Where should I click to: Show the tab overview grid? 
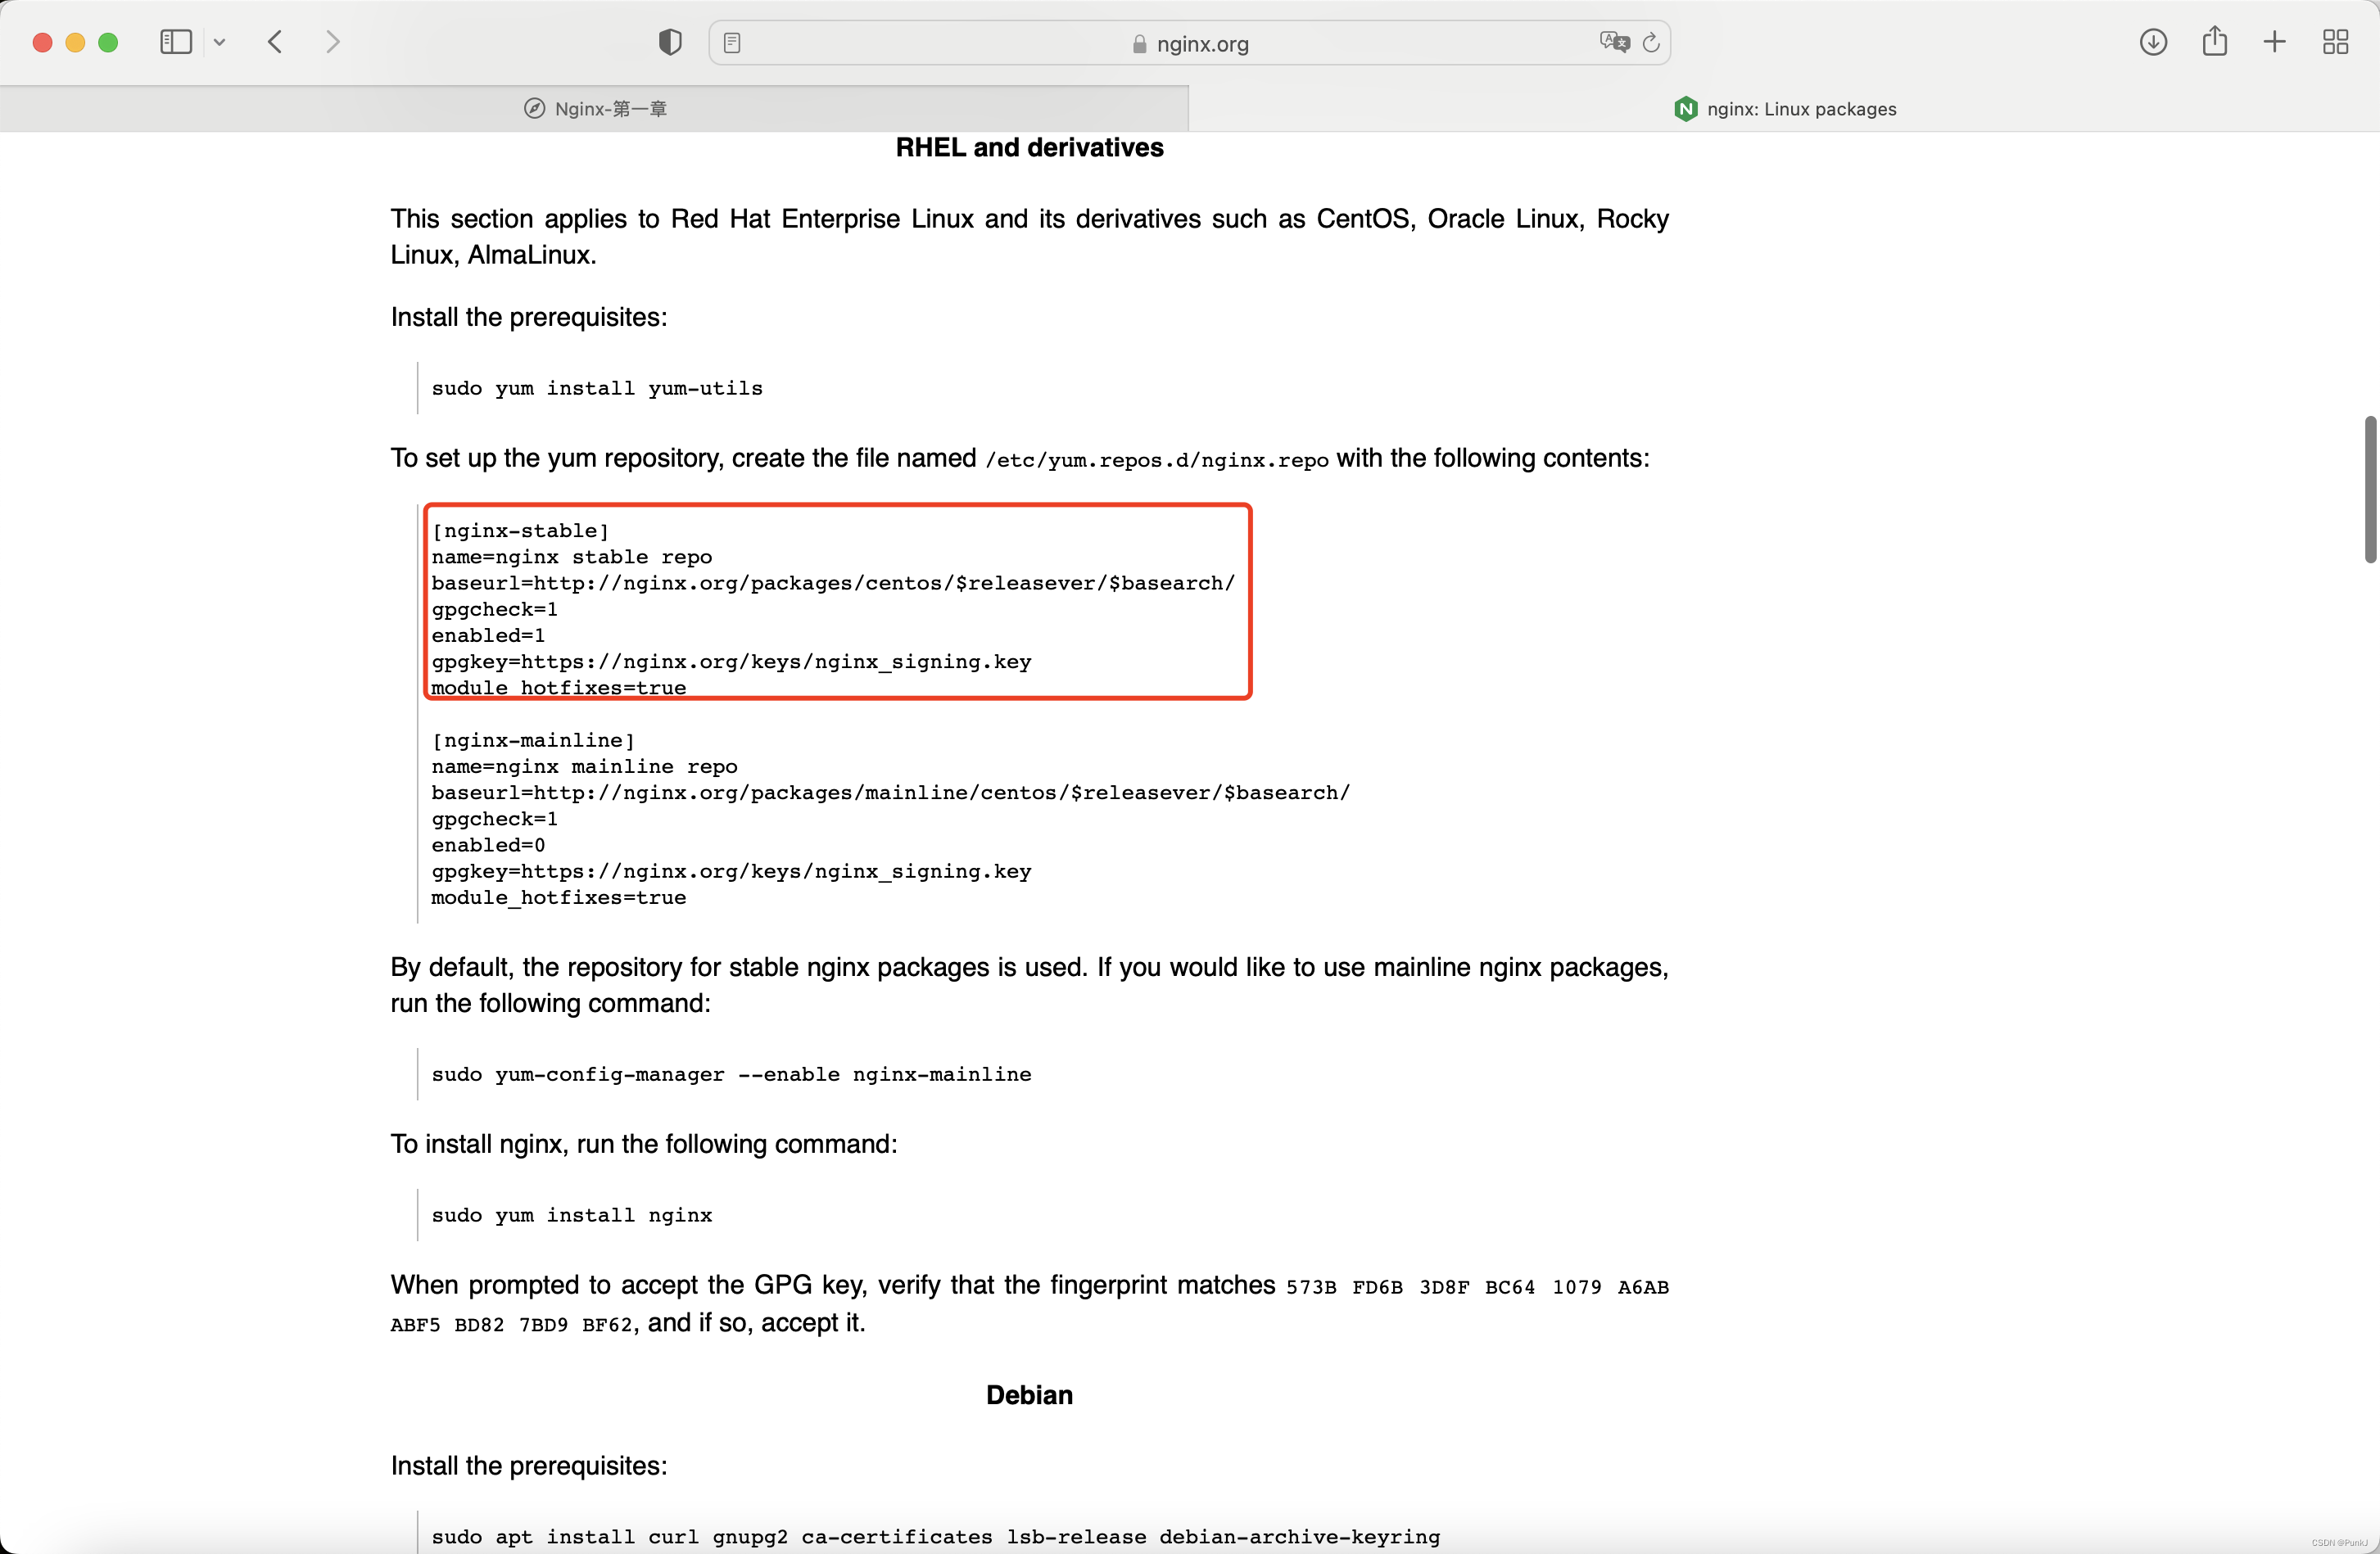pos(2335,42)
